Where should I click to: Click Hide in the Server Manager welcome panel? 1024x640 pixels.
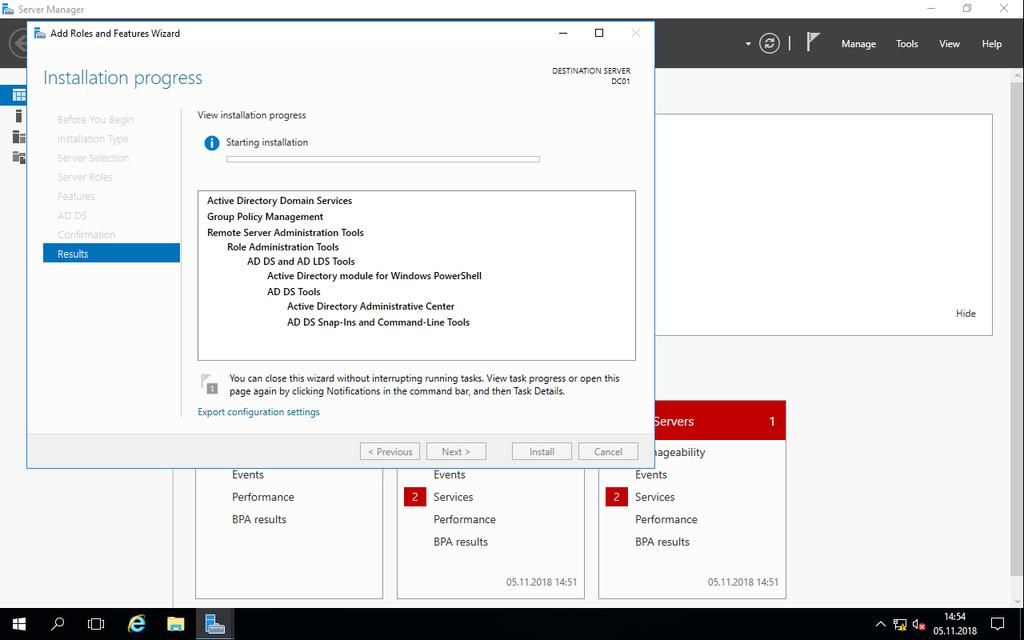pyautogui.click(x=965, y=313)
